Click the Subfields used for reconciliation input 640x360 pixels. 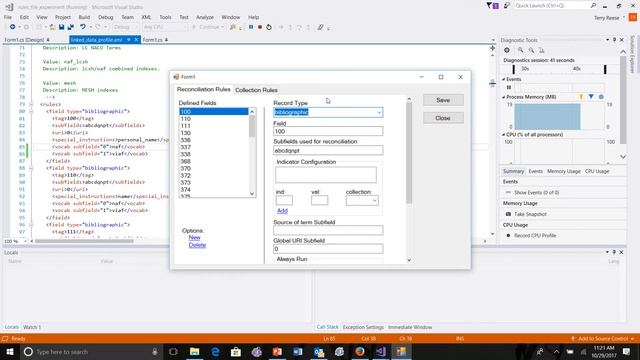pyautogui.click(x=328, y=150)
